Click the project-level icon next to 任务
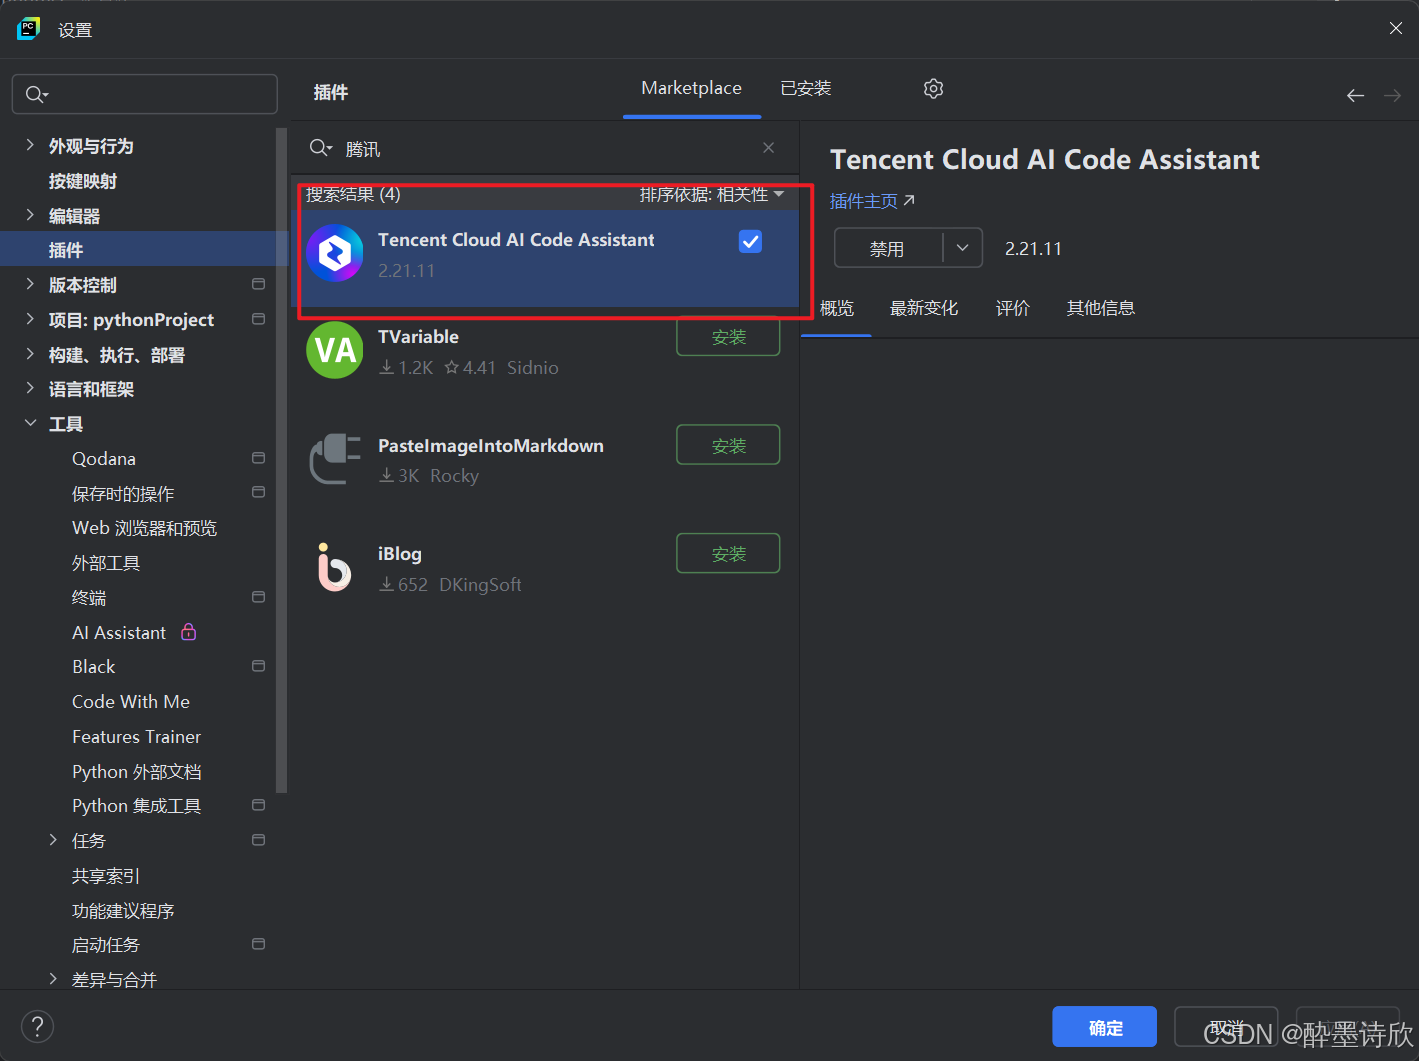Screen dimensions: 1419x1061 tap(258, 840)
